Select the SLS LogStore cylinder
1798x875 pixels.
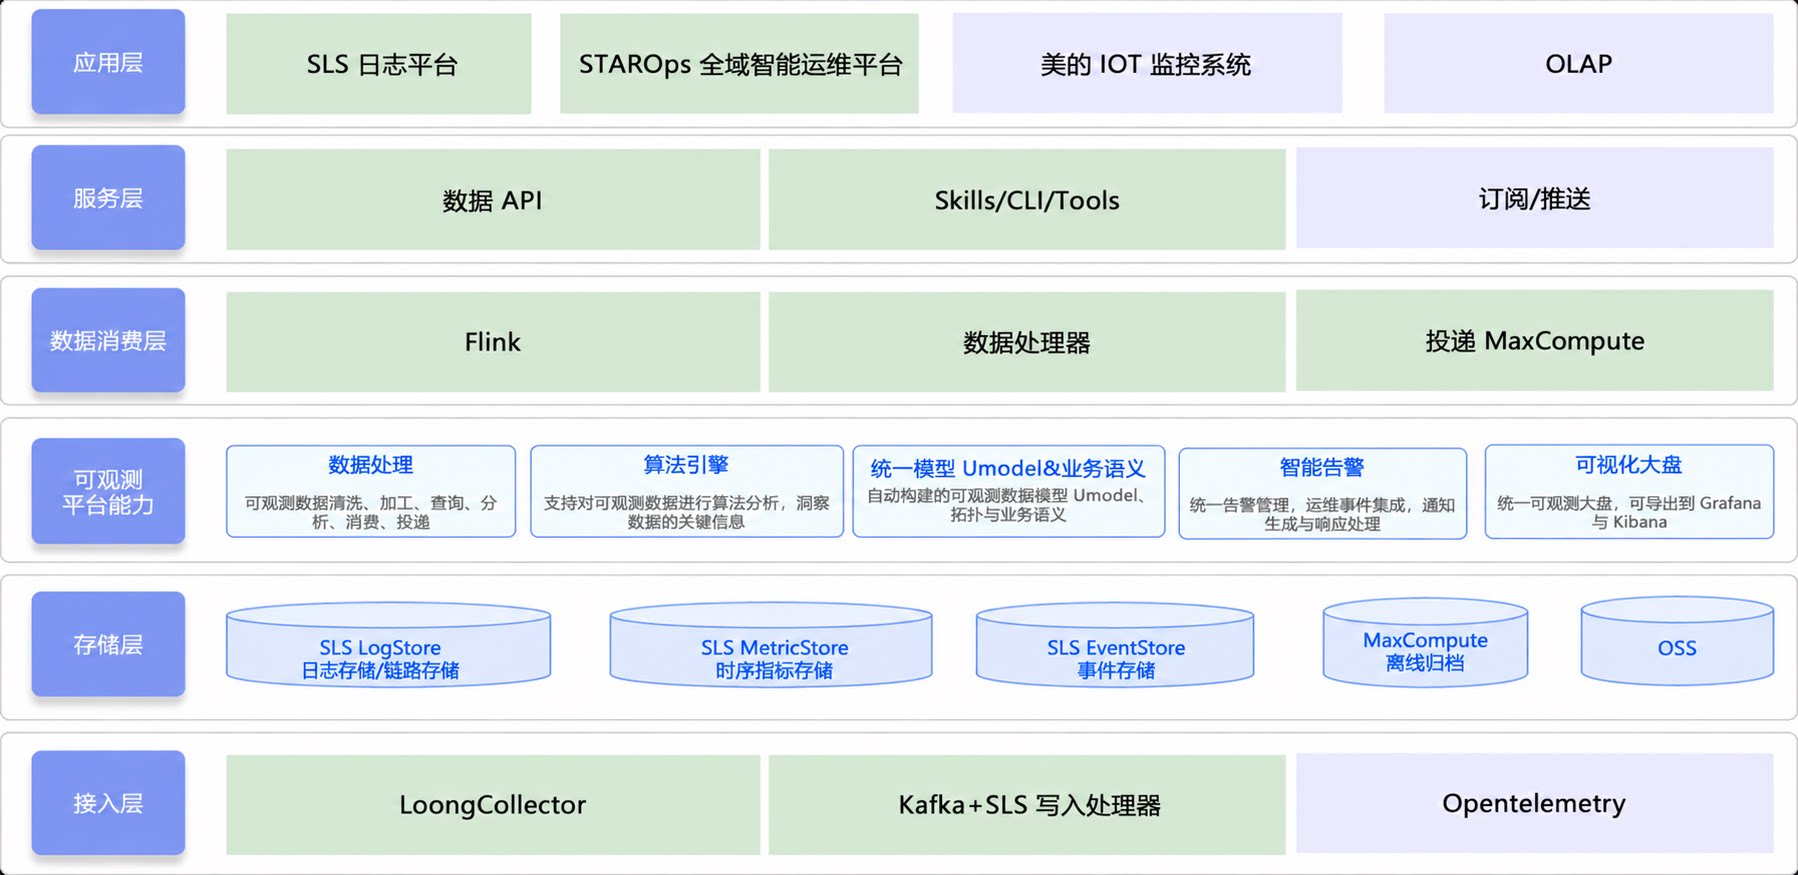[x=388, y=644]
